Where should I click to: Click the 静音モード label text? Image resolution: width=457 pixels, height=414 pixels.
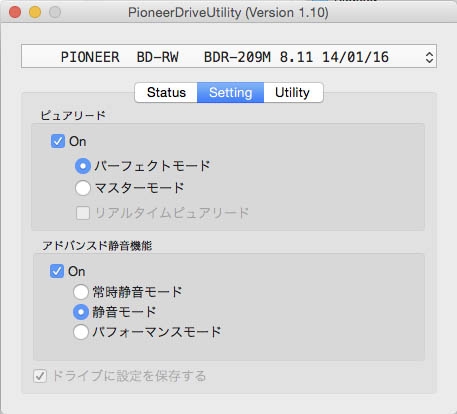(x=124, y=312)
